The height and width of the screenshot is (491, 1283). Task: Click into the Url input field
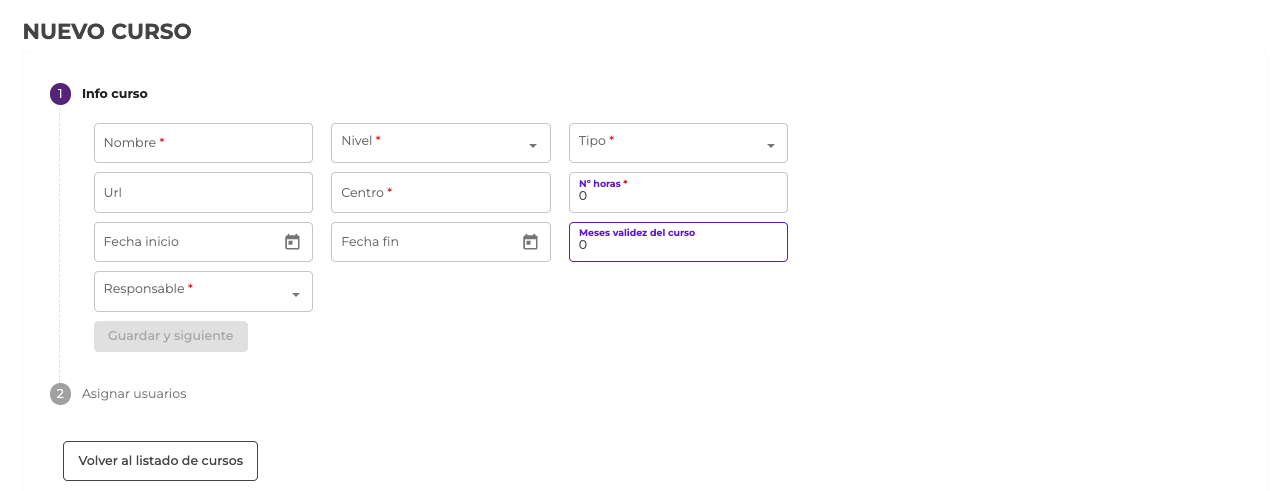point(203,192)
